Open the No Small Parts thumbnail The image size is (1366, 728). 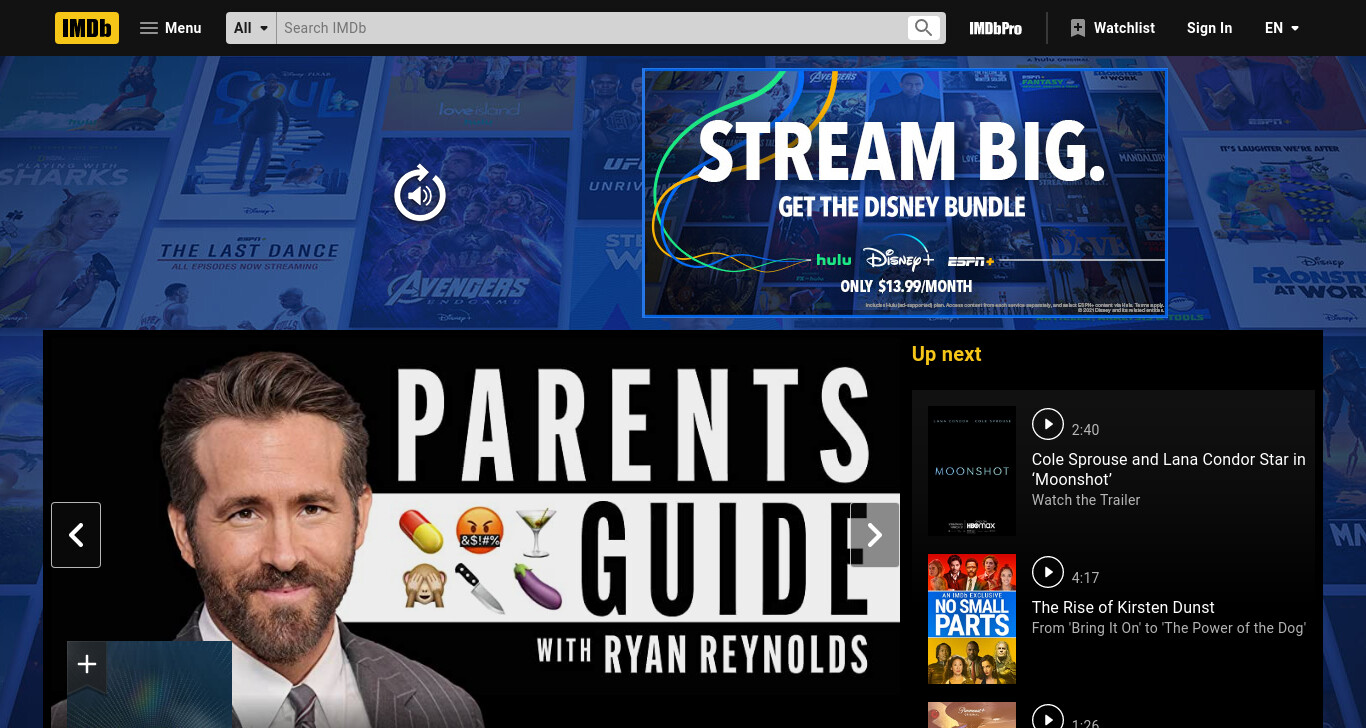972,619
